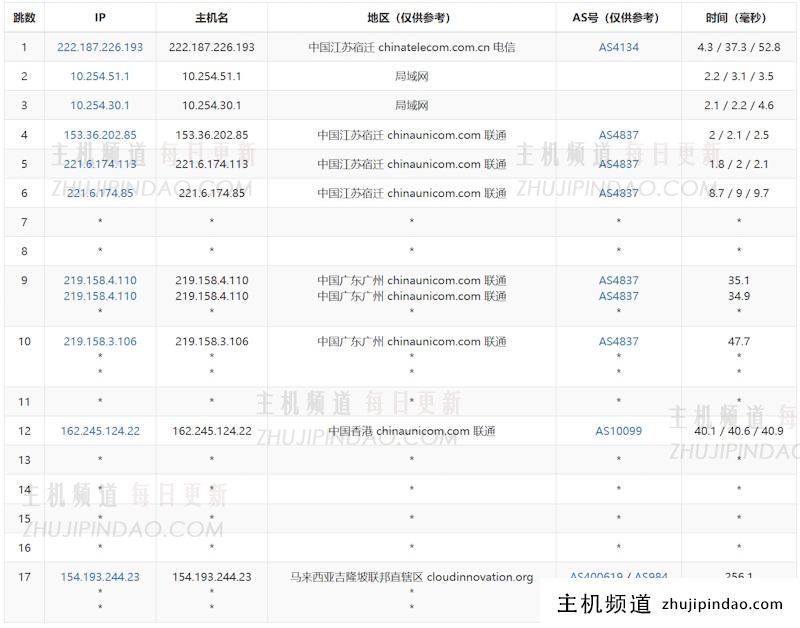The height and width of the screenshot is (628, 800).
Task: Select the 47.7 time value in hop 10
Action: click(739, 342)
